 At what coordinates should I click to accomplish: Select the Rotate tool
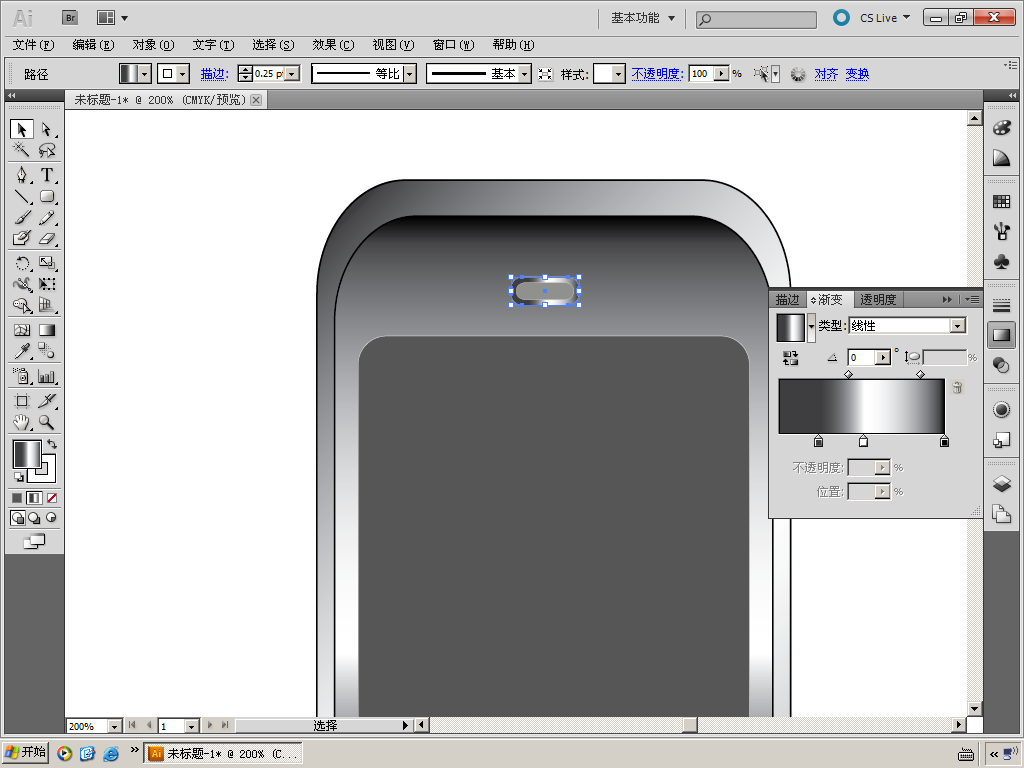click(x=22, y=263)
